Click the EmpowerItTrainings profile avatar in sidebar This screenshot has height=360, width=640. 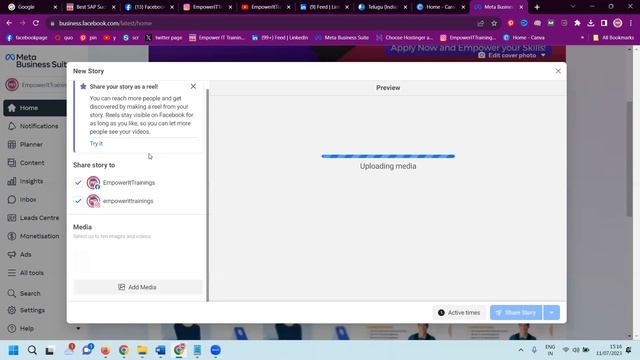pos(12,85)
